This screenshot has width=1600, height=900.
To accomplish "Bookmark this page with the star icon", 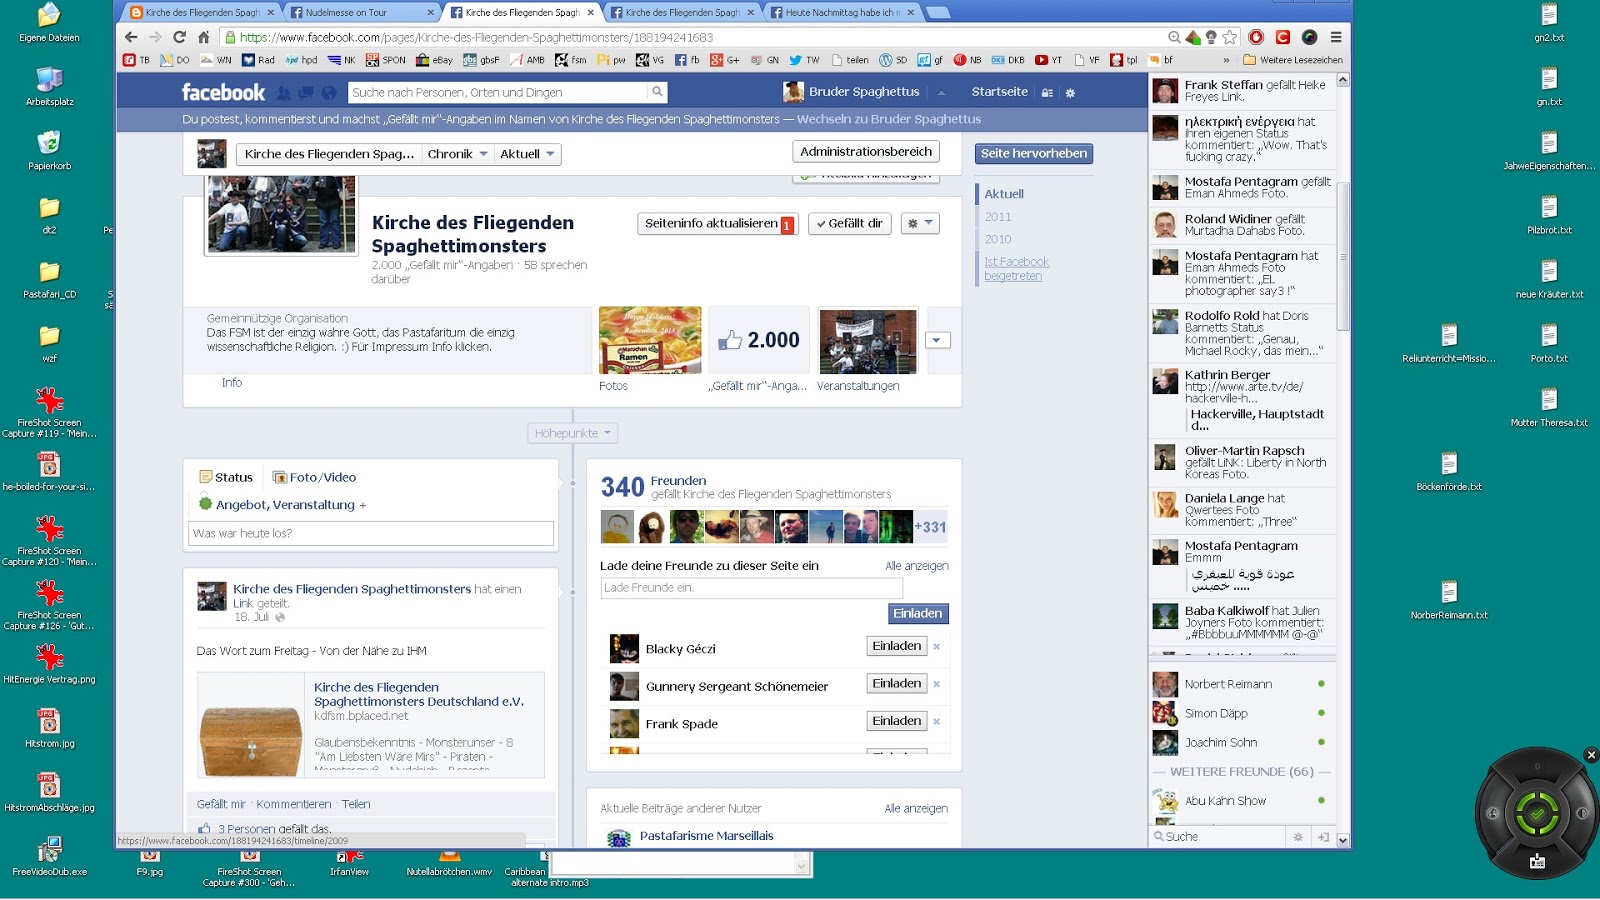I will (x=1230, y=37).
